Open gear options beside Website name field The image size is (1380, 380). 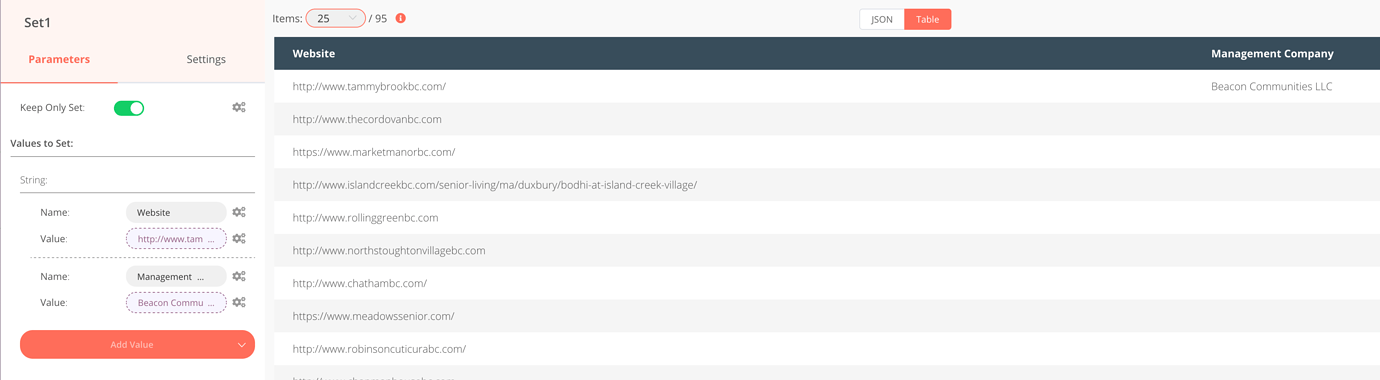pyautogui.click(x=239, y=212)
